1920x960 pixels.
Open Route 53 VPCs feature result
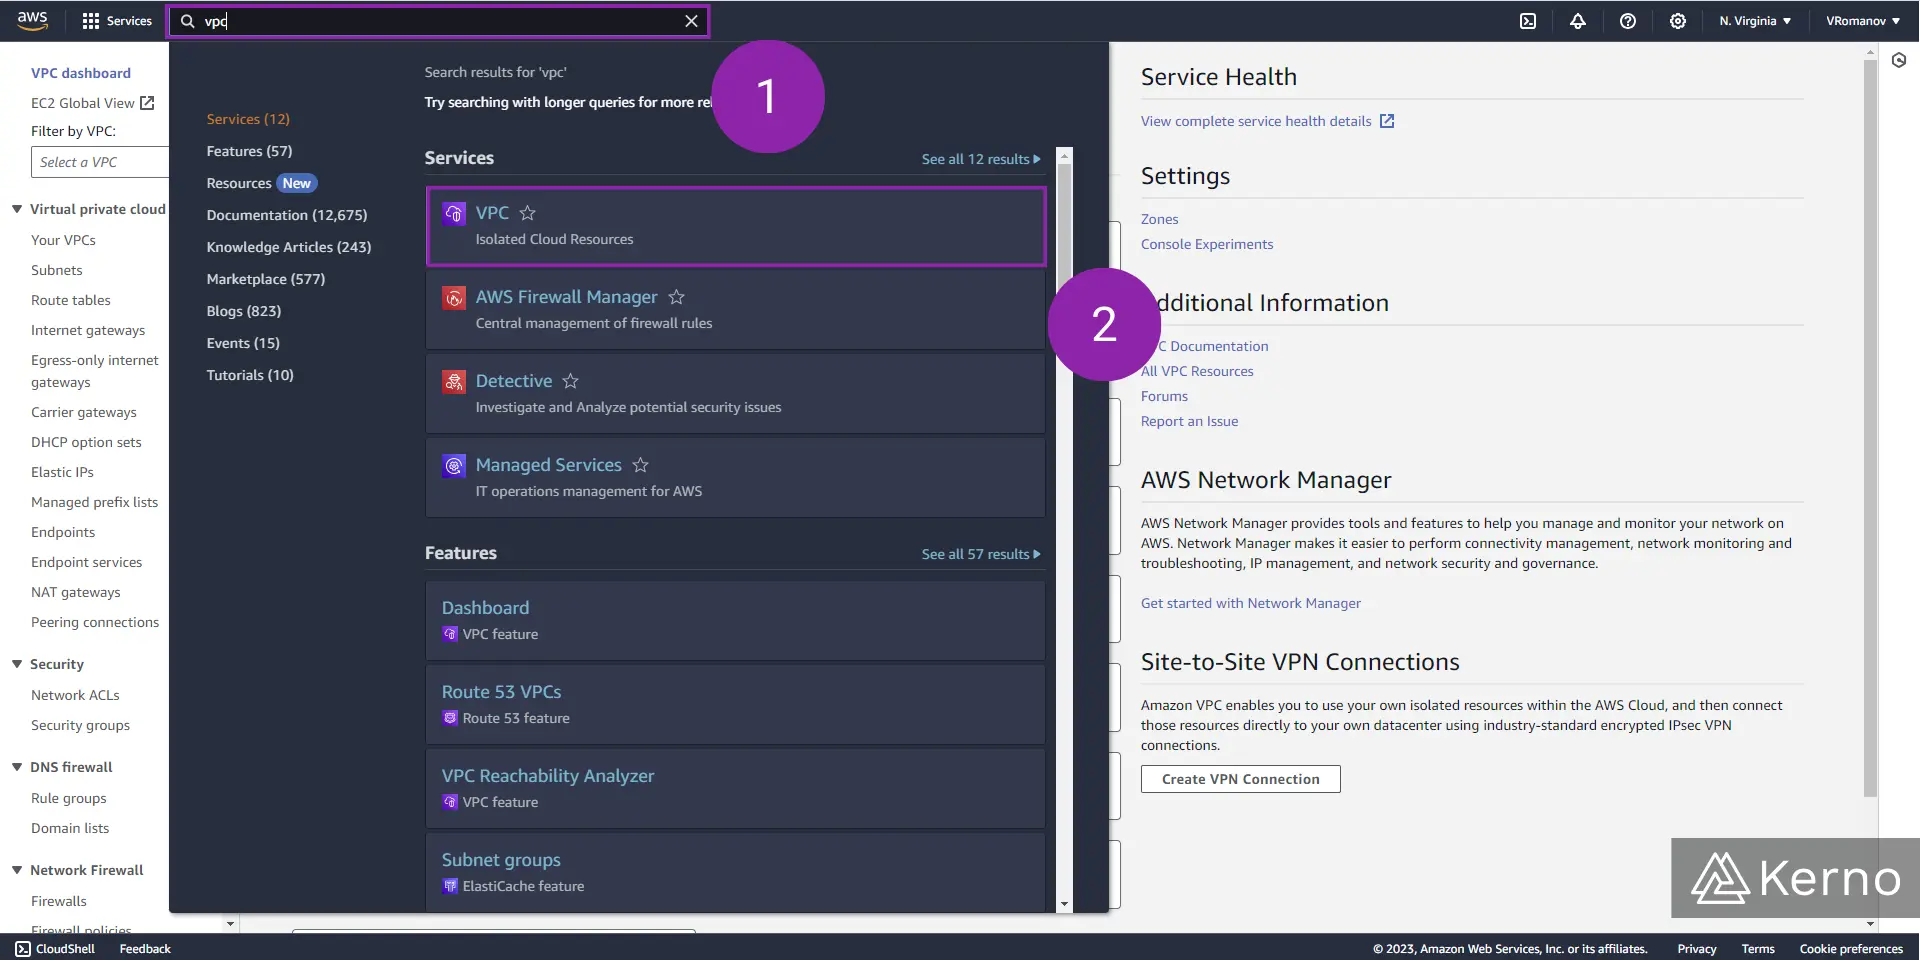coord(736,704)
